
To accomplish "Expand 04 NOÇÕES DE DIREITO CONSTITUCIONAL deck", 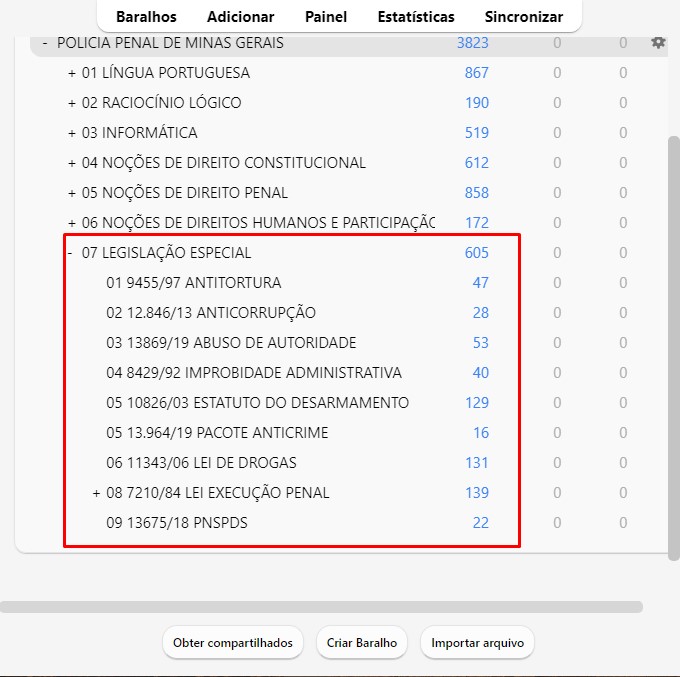I will pos(72,163).
